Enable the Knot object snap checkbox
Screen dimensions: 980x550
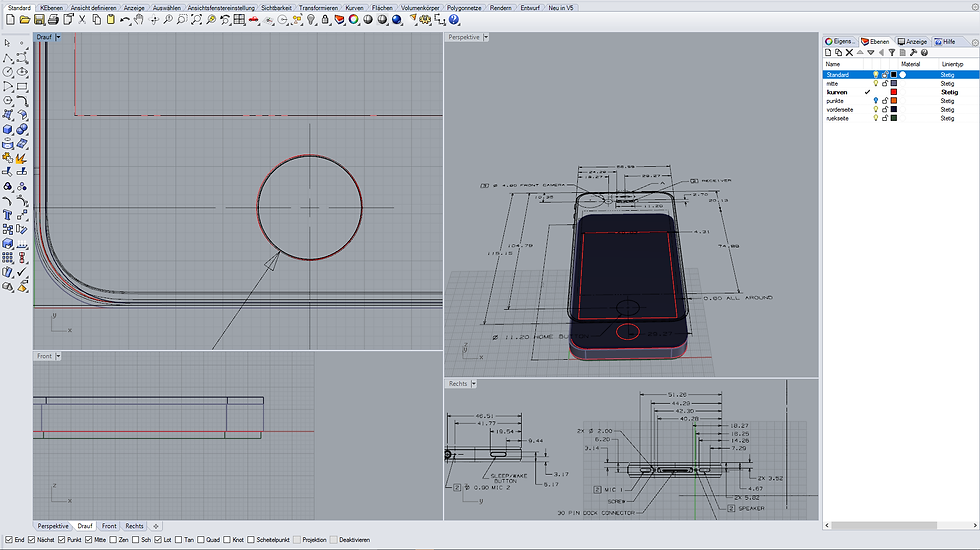coord(228,539)
